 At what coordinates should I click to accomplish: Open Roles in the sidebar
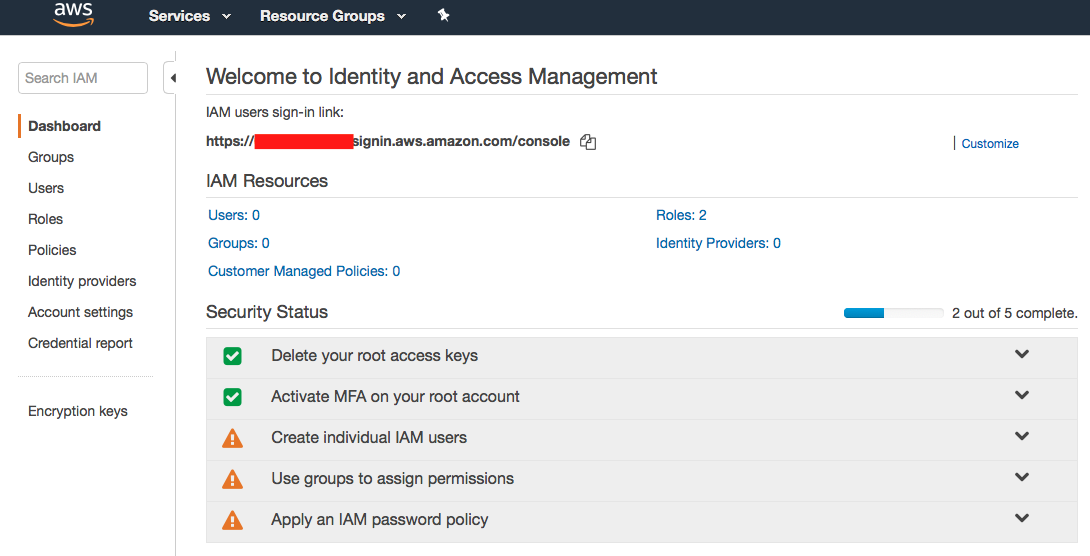point(45,219)
